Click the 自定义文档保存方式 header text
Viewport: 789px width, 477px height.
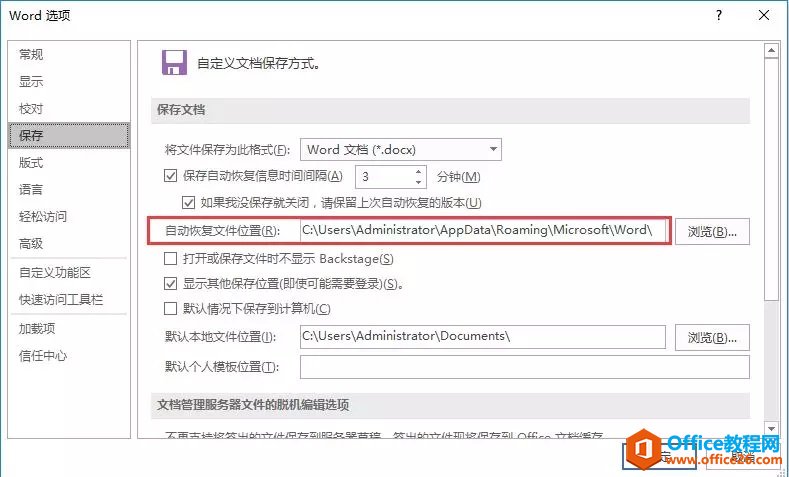[x=259, y=63]
